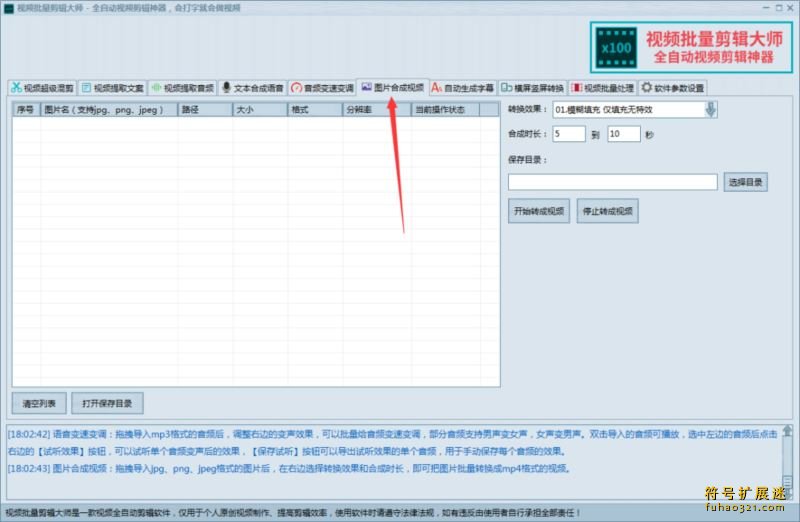
Task: Minimize the application window
Action: (x=766, y=8)
